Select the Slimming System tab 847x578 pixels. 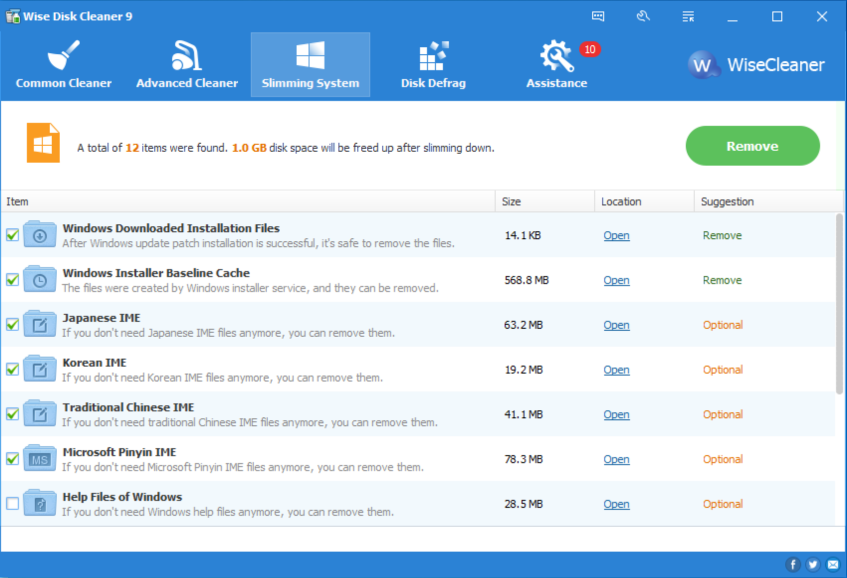click(x=310, y=65)
